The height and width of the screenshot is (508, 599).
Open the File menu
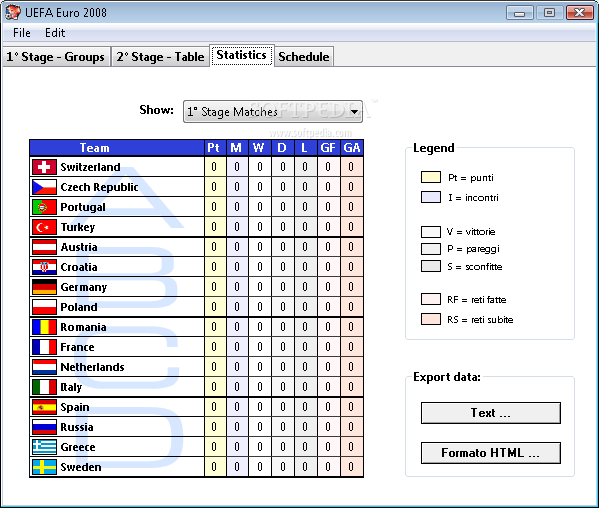coord(21,33)
